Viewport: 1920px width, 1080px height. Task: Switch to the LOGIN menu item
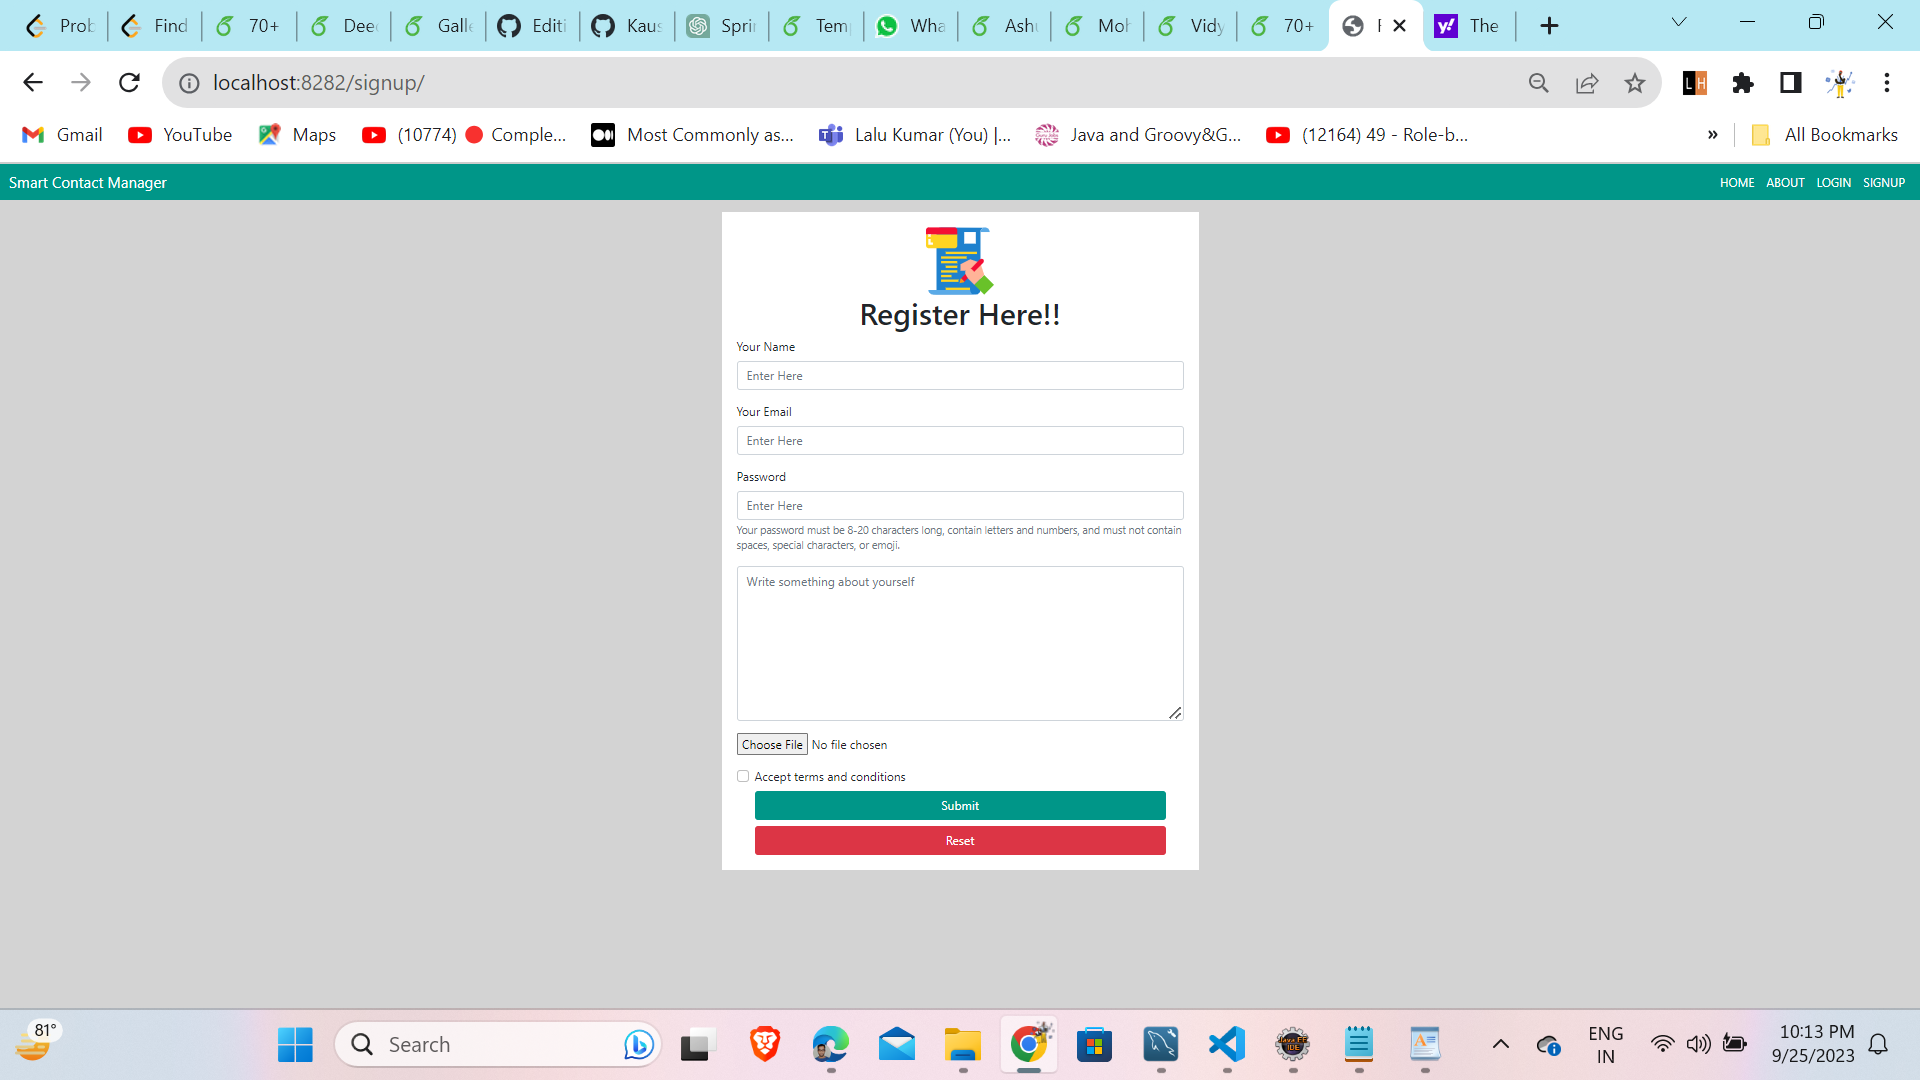click(1833, 182)
